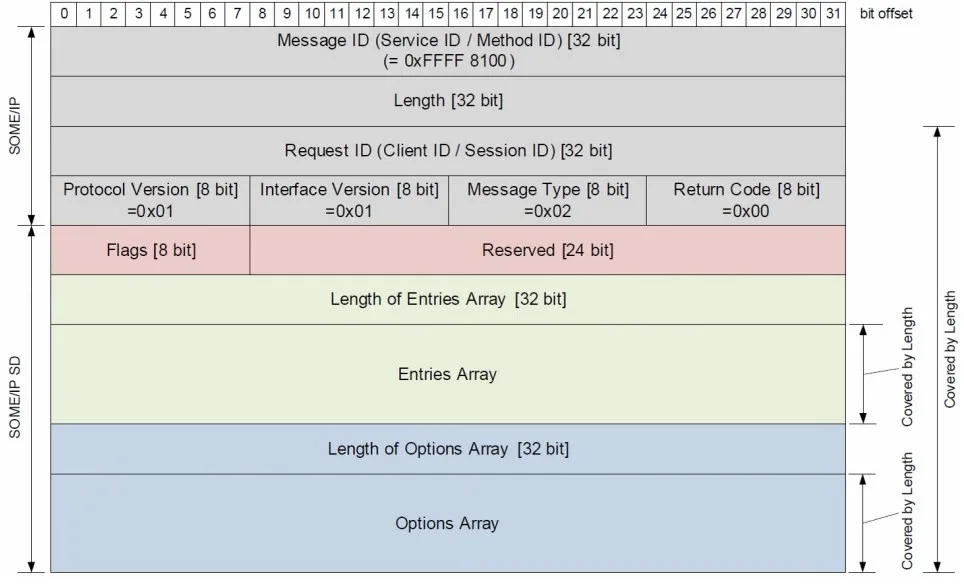This screenshot has height=584, width=964.
Task: Click the green Entries Array block
Action: coord(447,374)
